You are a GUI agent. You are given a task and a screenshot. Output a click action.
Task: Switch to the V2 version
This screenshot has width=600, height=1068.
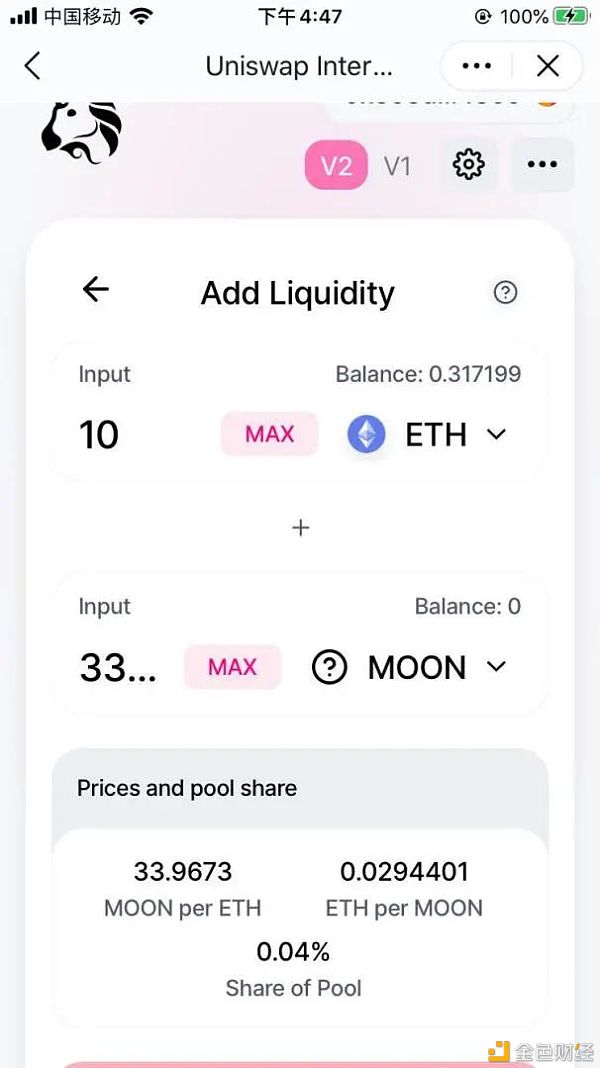coord(336,165)
